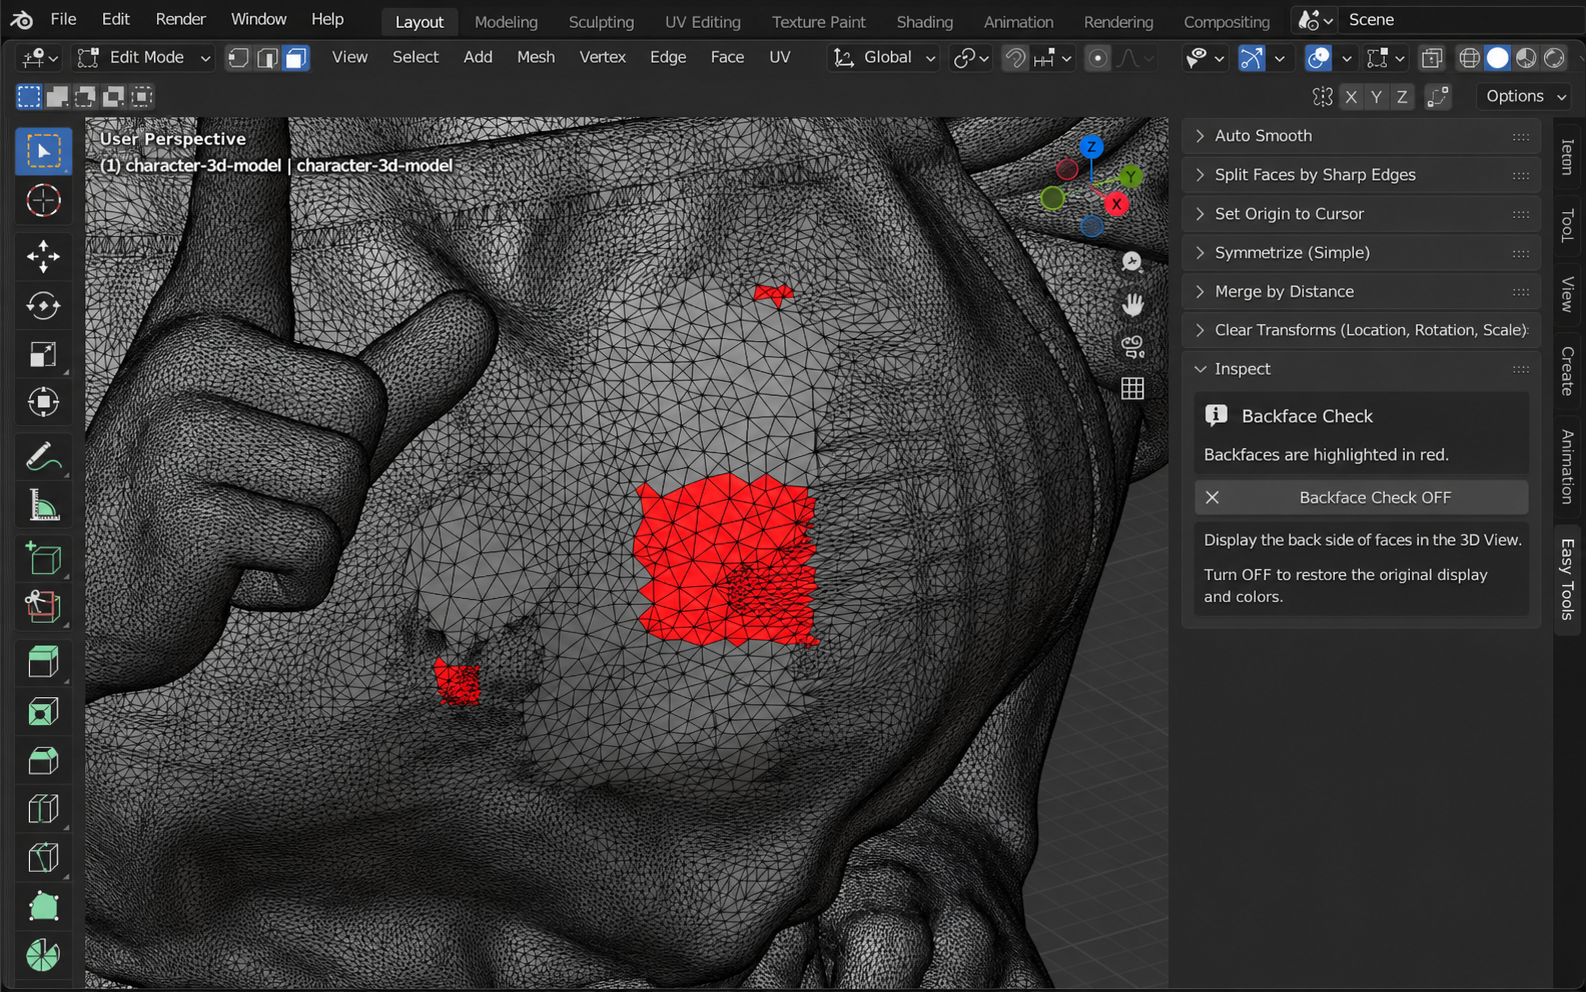
Task: Choose the Annotate pencil tool
Action: pyautogui.click(x=43, y=457)
